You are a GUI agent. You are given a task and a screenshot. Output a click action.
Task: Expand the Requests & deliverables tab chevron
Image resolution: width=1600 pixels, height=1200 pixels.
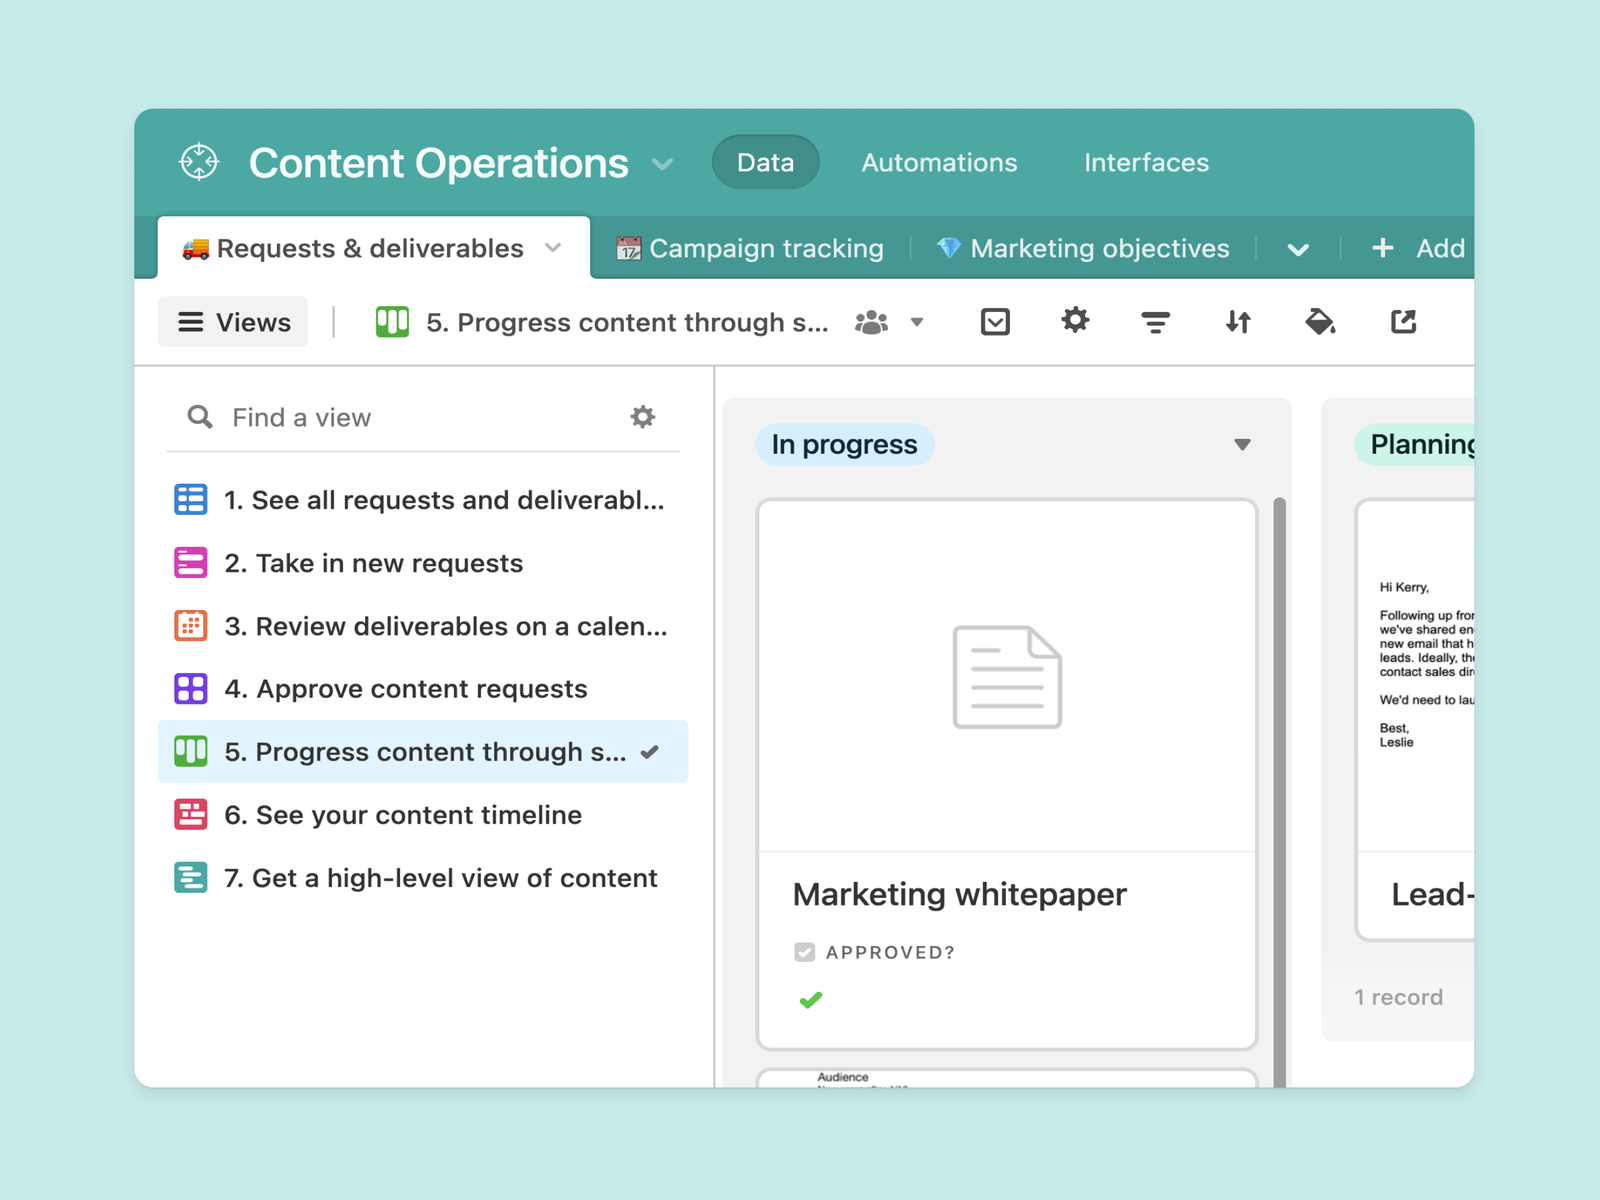[553, 248]
